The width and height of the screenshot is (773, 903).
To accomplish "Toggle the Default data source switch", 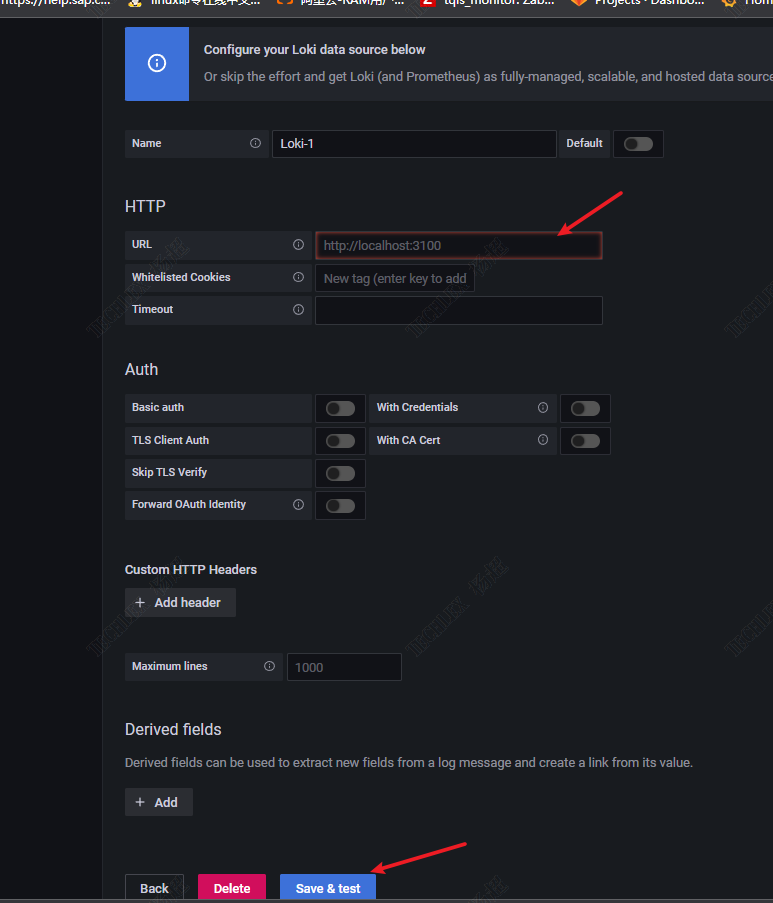I will tap(638, 144).
